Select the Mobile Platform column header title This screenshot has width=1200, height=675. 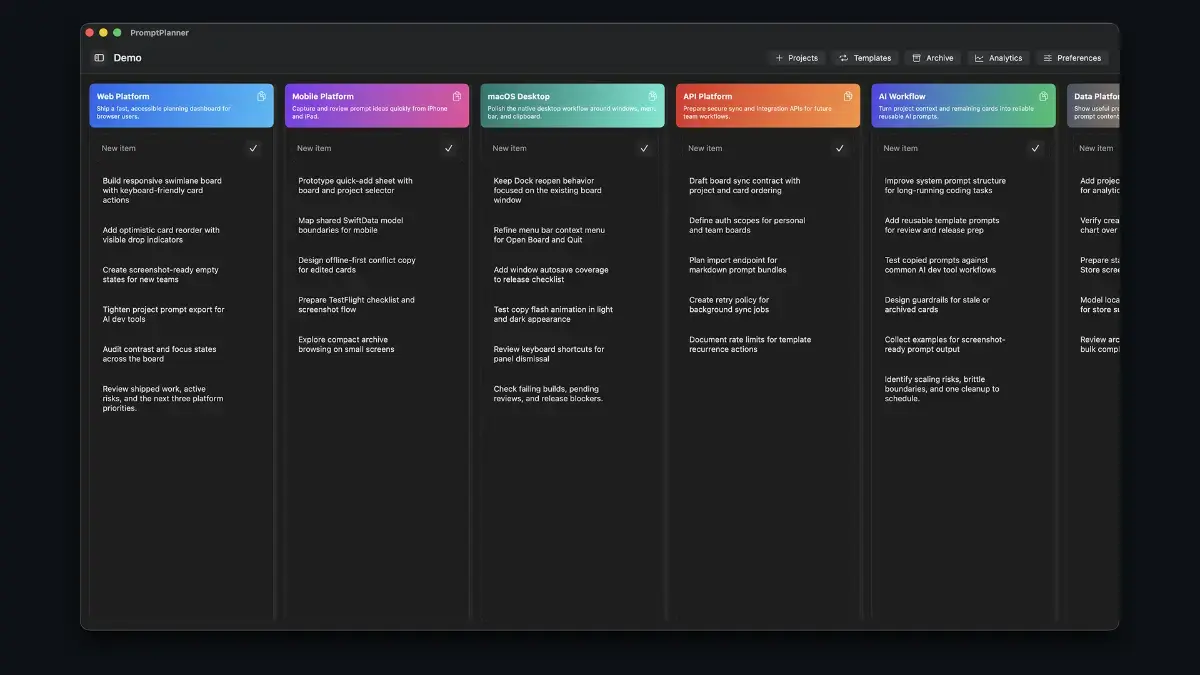(323, 97)
